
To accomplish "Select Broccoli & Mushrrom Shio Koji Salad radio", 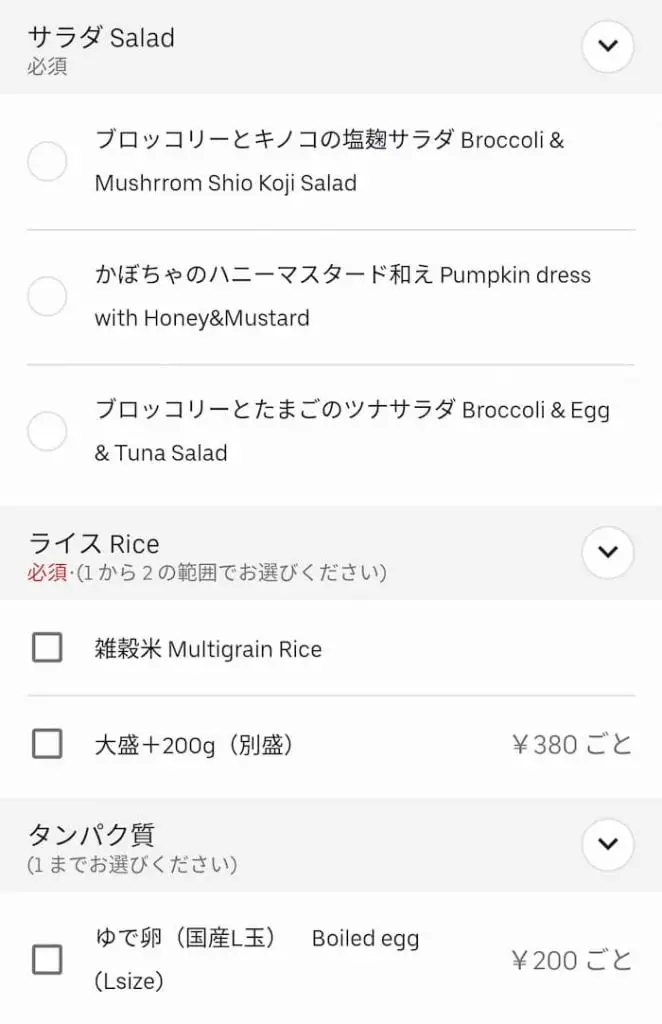I will (x=47, y=162).
